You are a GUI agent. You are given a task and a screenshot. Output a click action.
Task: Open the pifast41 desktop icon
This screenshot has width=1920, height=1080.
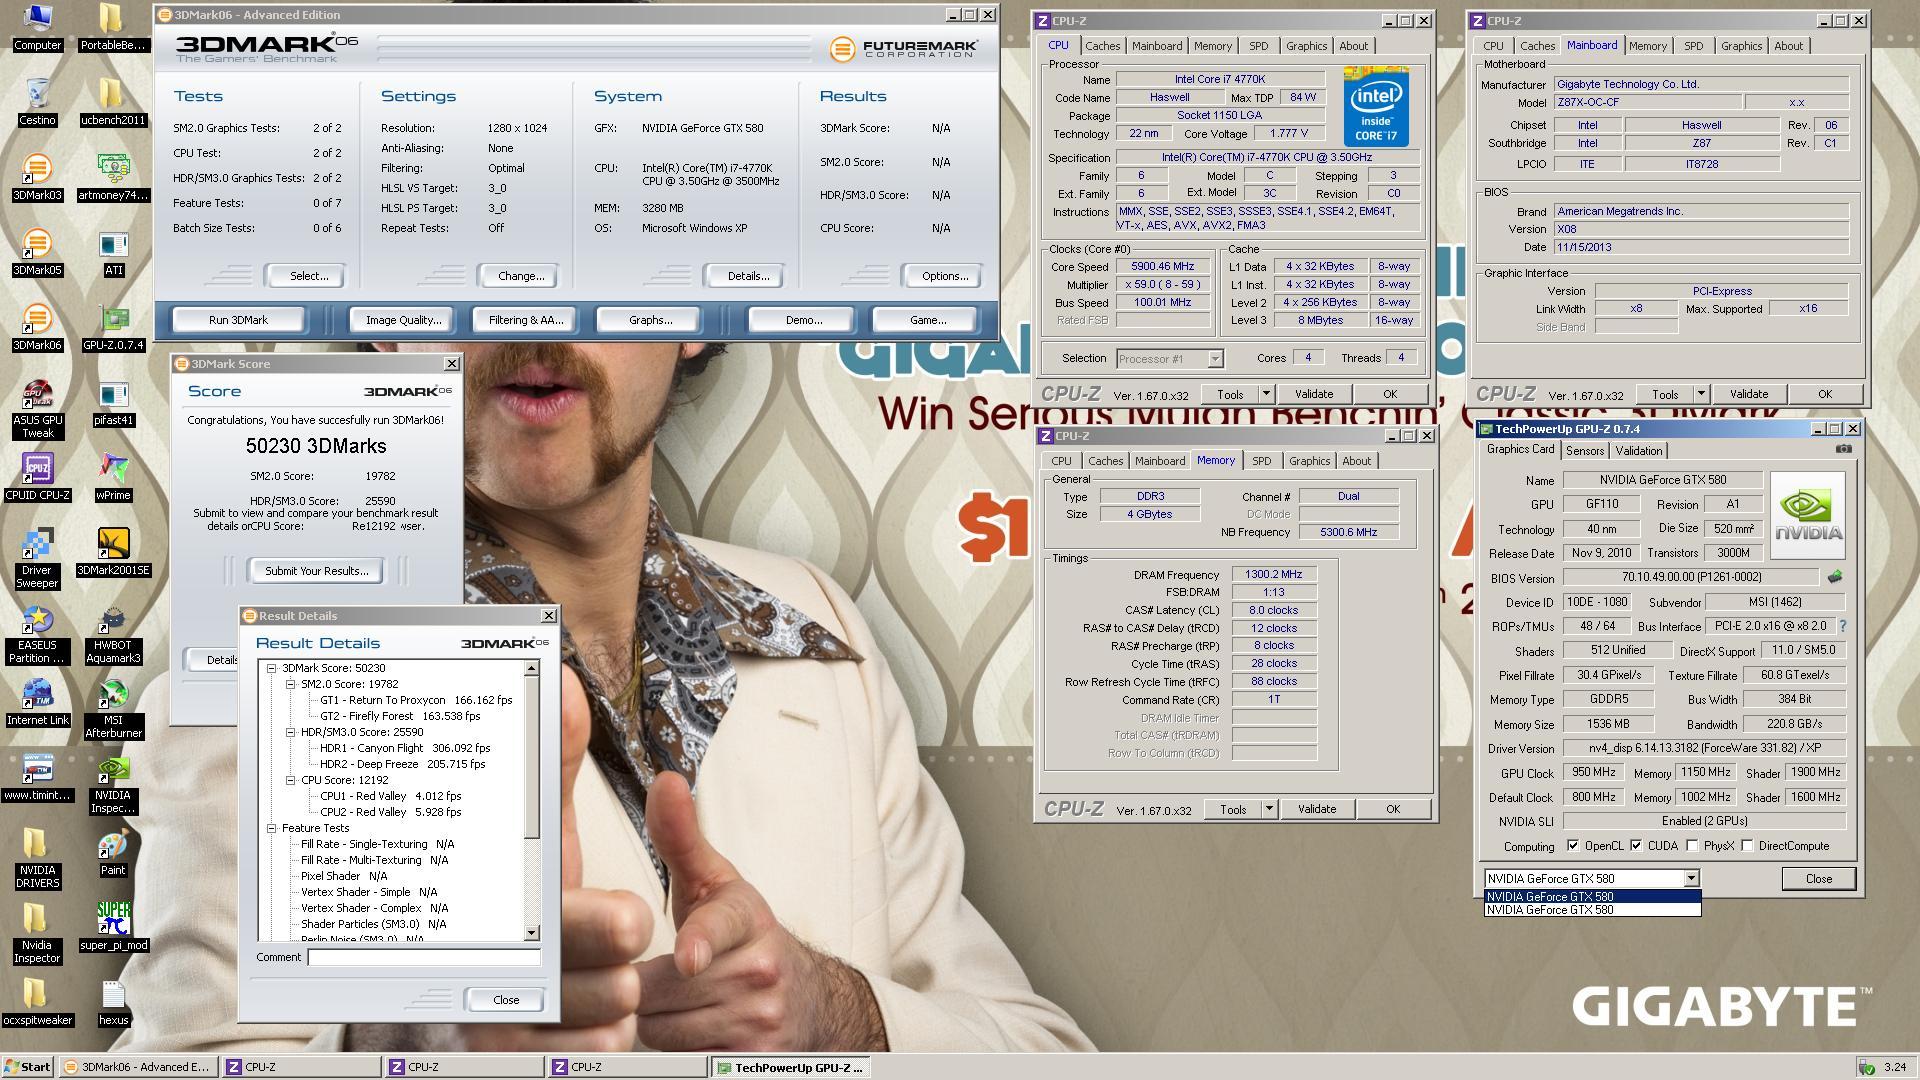tap(113, 402)
